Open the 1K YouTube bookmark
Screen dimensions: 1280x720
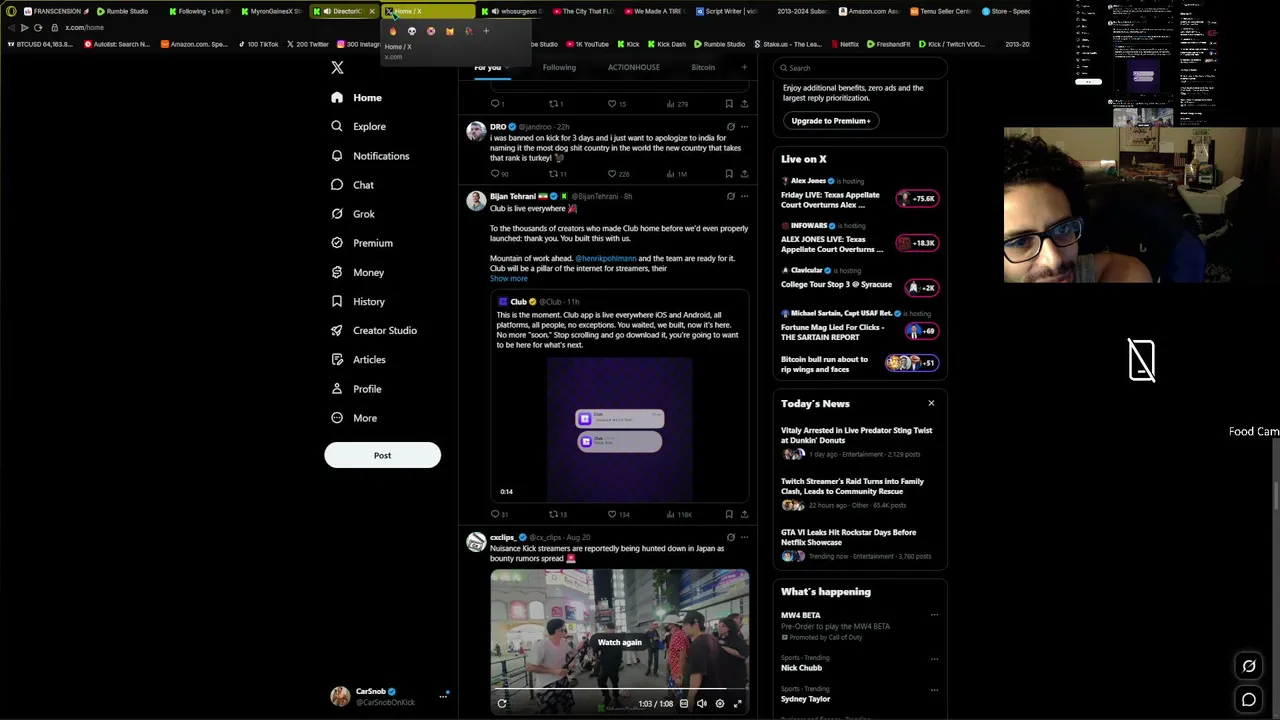[587, 44]
